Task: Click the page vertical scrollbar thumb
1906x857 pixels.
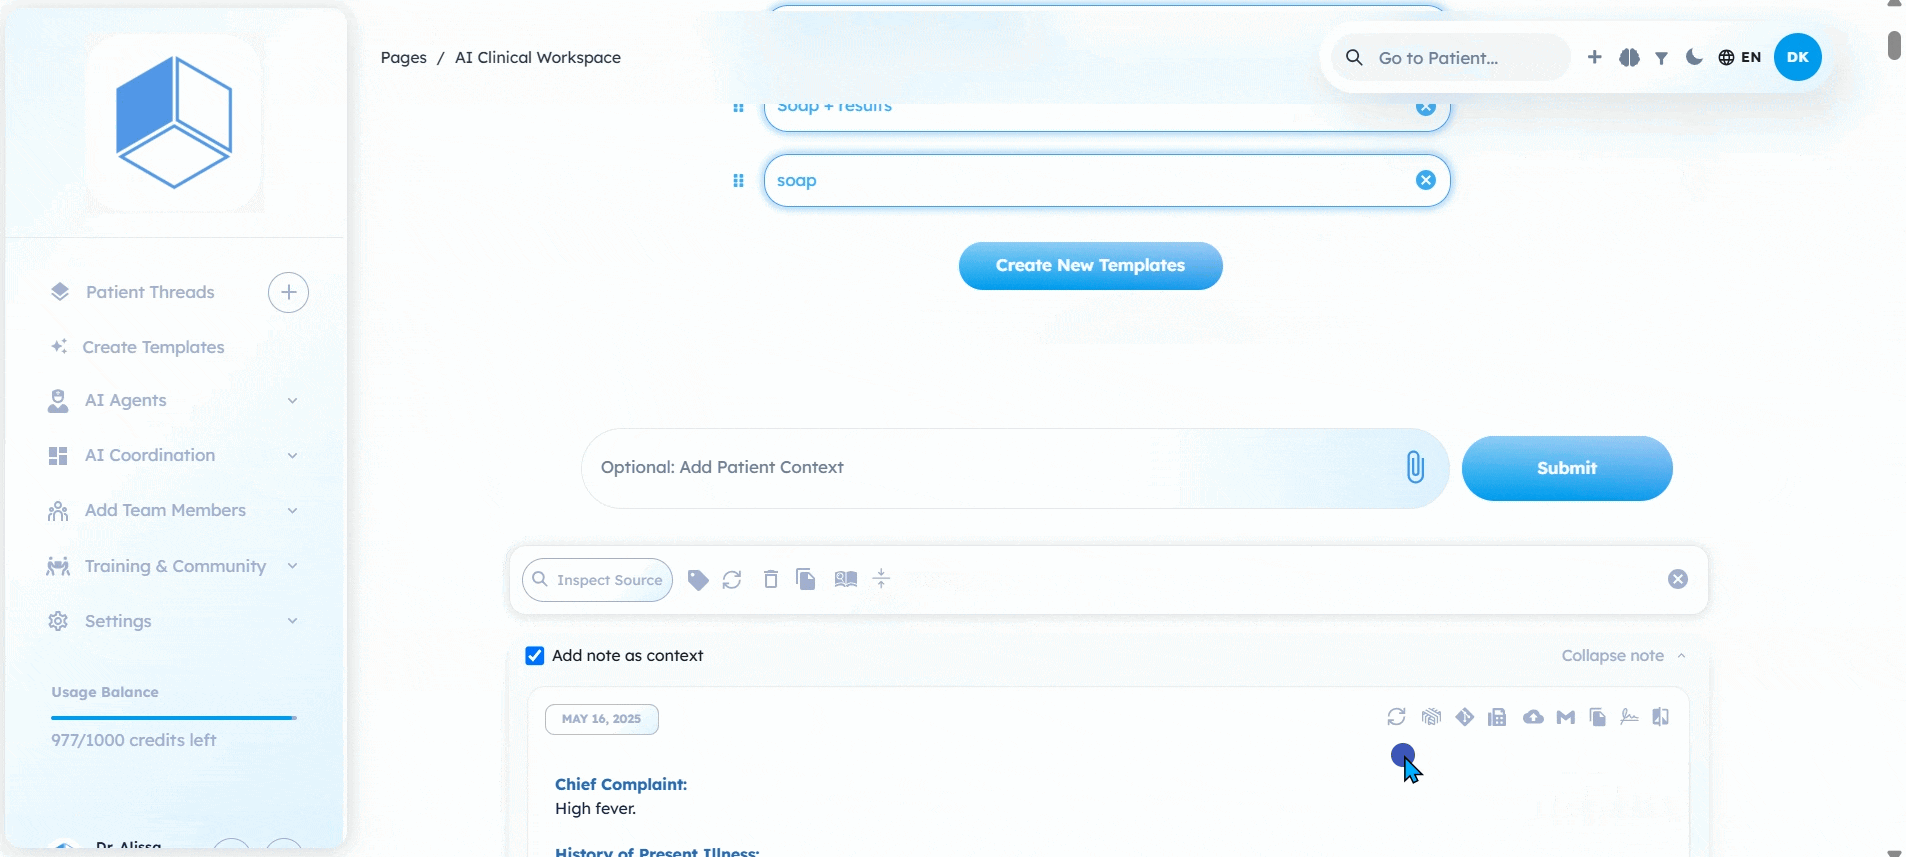Action: [x=1894, y=45]
